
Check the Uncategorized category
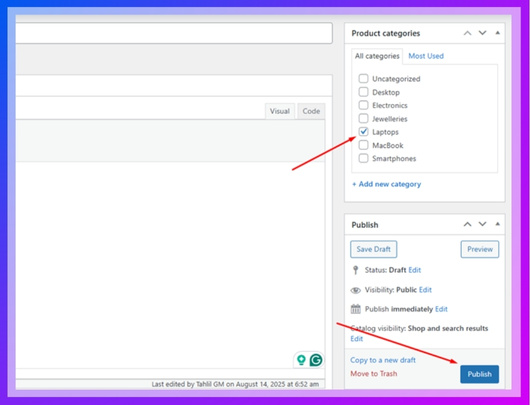pyautogui.click(x=363, y=78)
